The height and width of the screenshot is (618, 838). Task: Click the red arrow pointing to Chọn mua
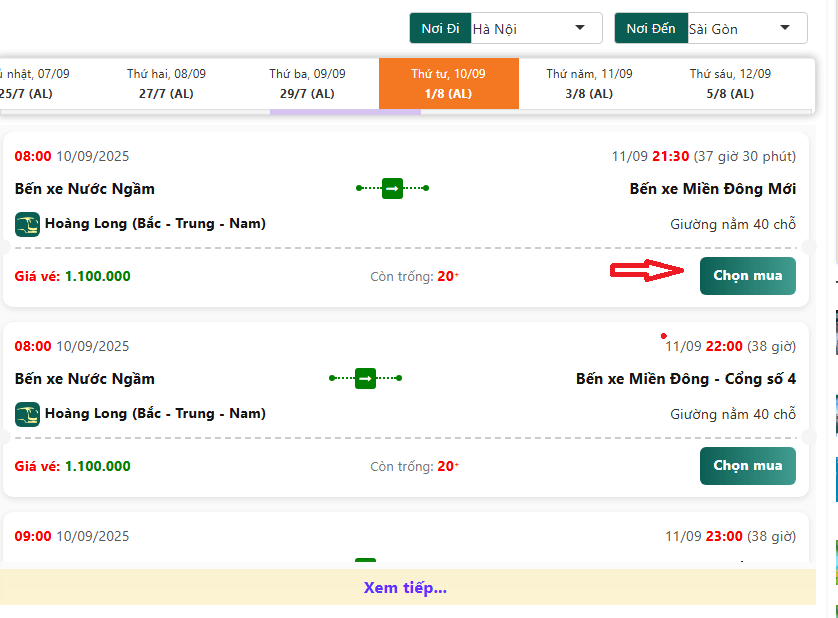coord(647,270)
